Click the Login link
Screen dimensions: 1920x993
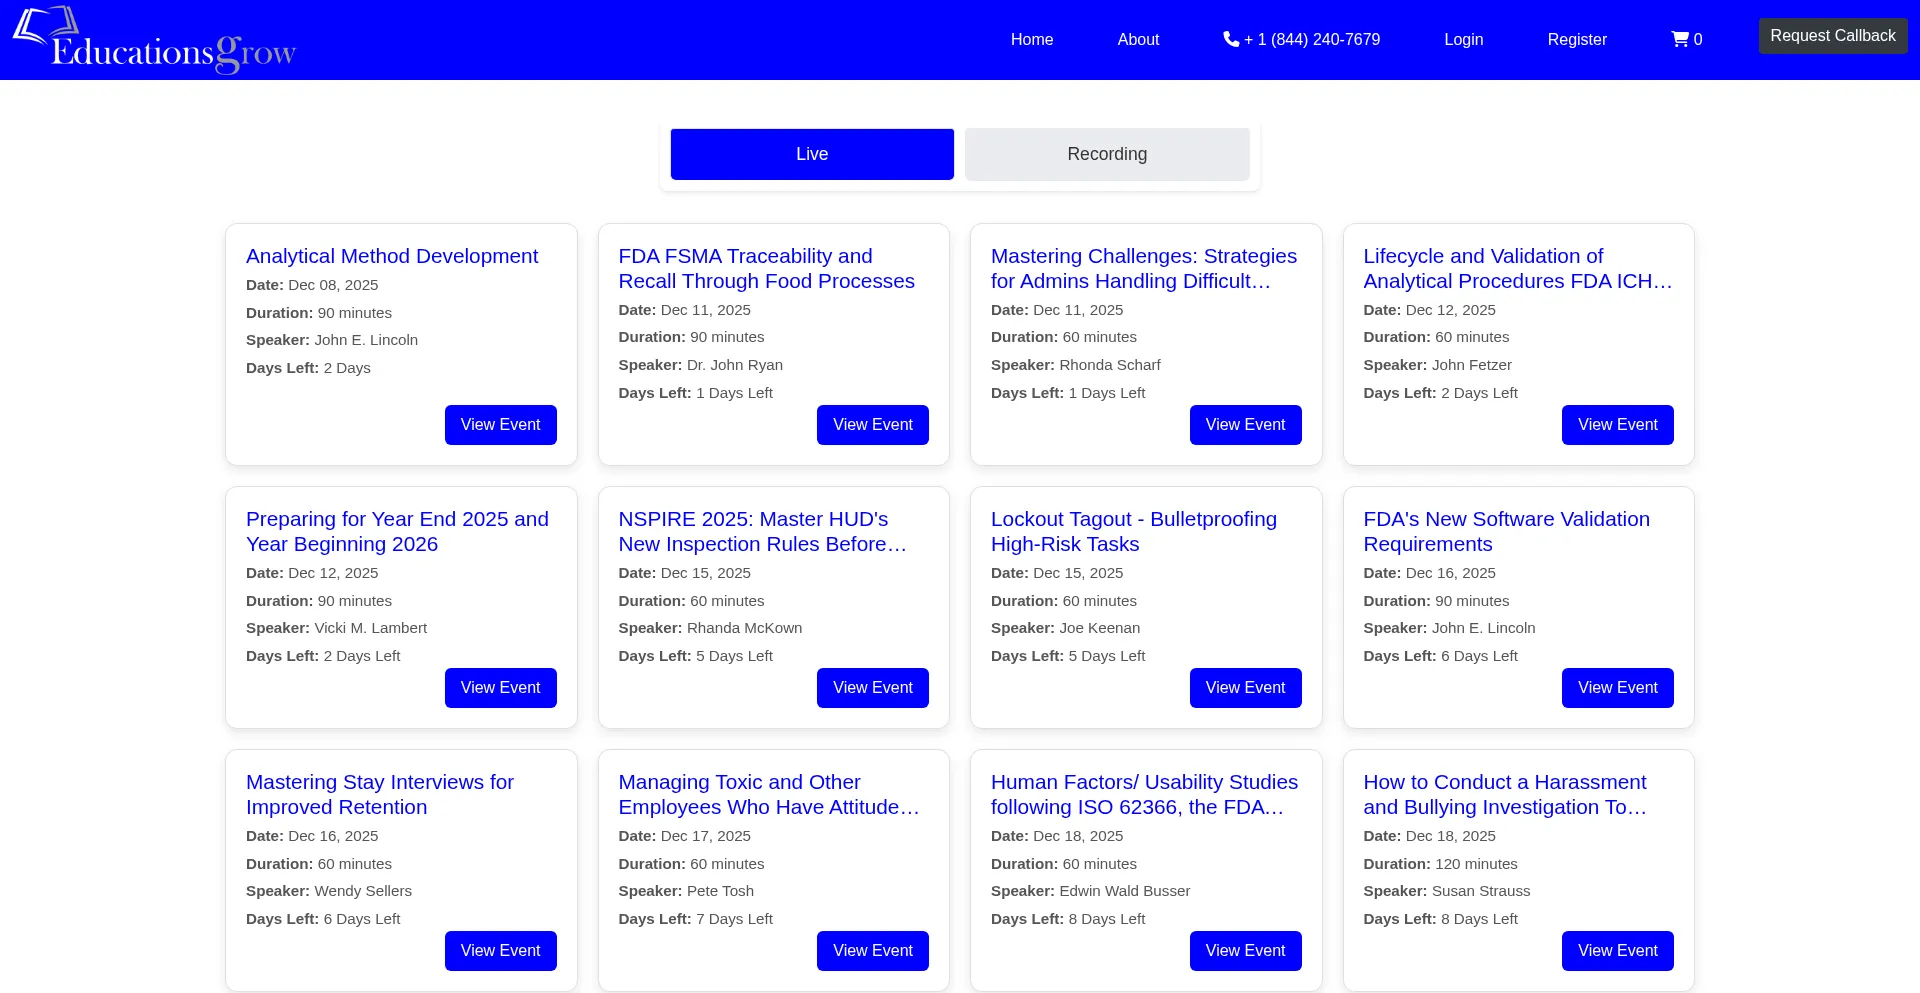click(x=1463, y=39)
